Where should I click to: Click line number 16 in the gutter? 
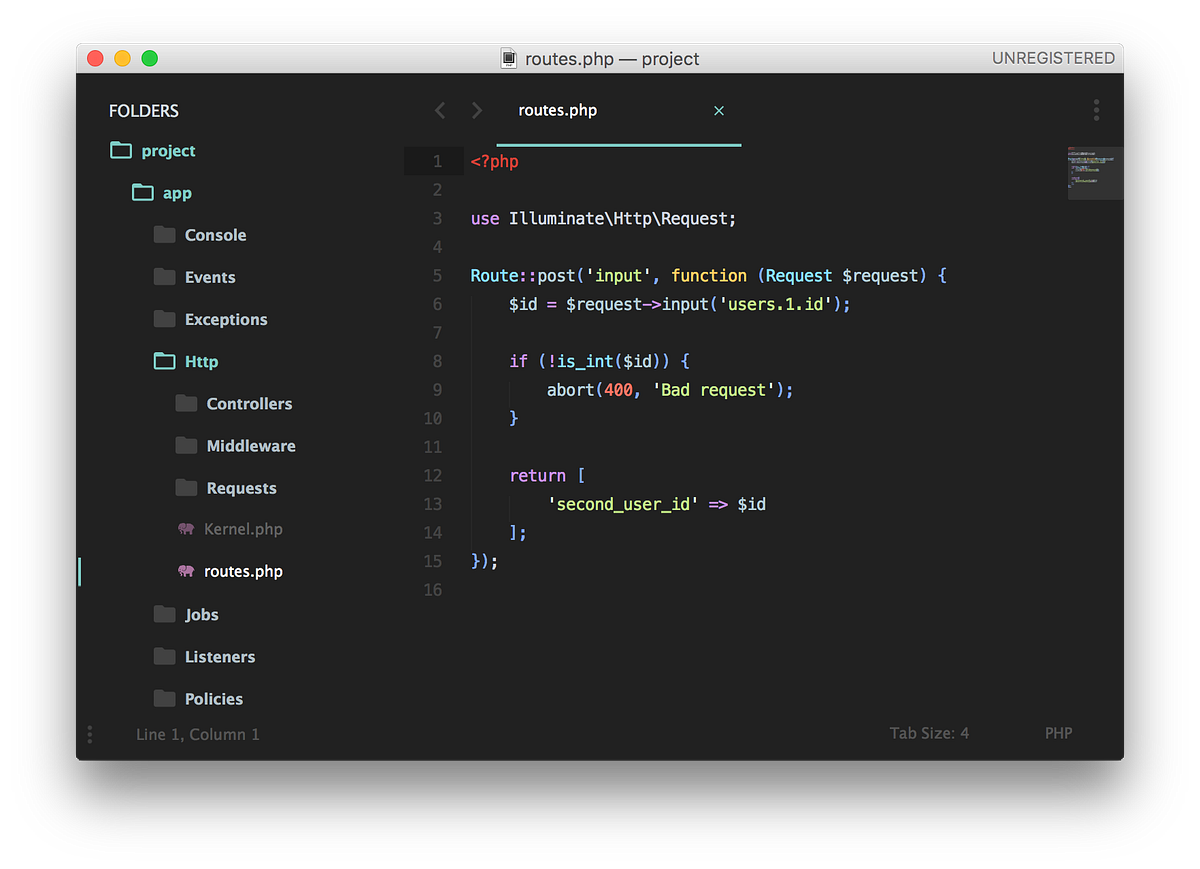(x=432, y=589)
